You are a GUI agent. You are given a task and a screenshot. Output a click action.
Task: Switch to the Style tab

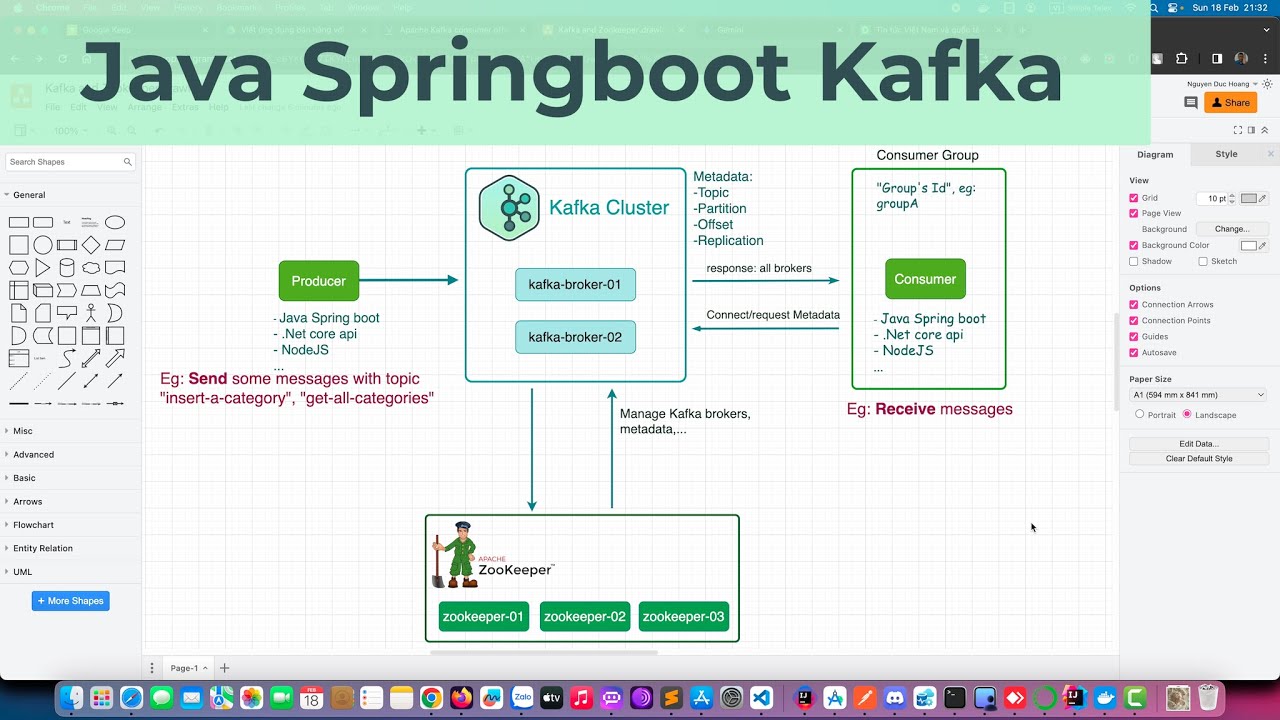pos(1226,154)
